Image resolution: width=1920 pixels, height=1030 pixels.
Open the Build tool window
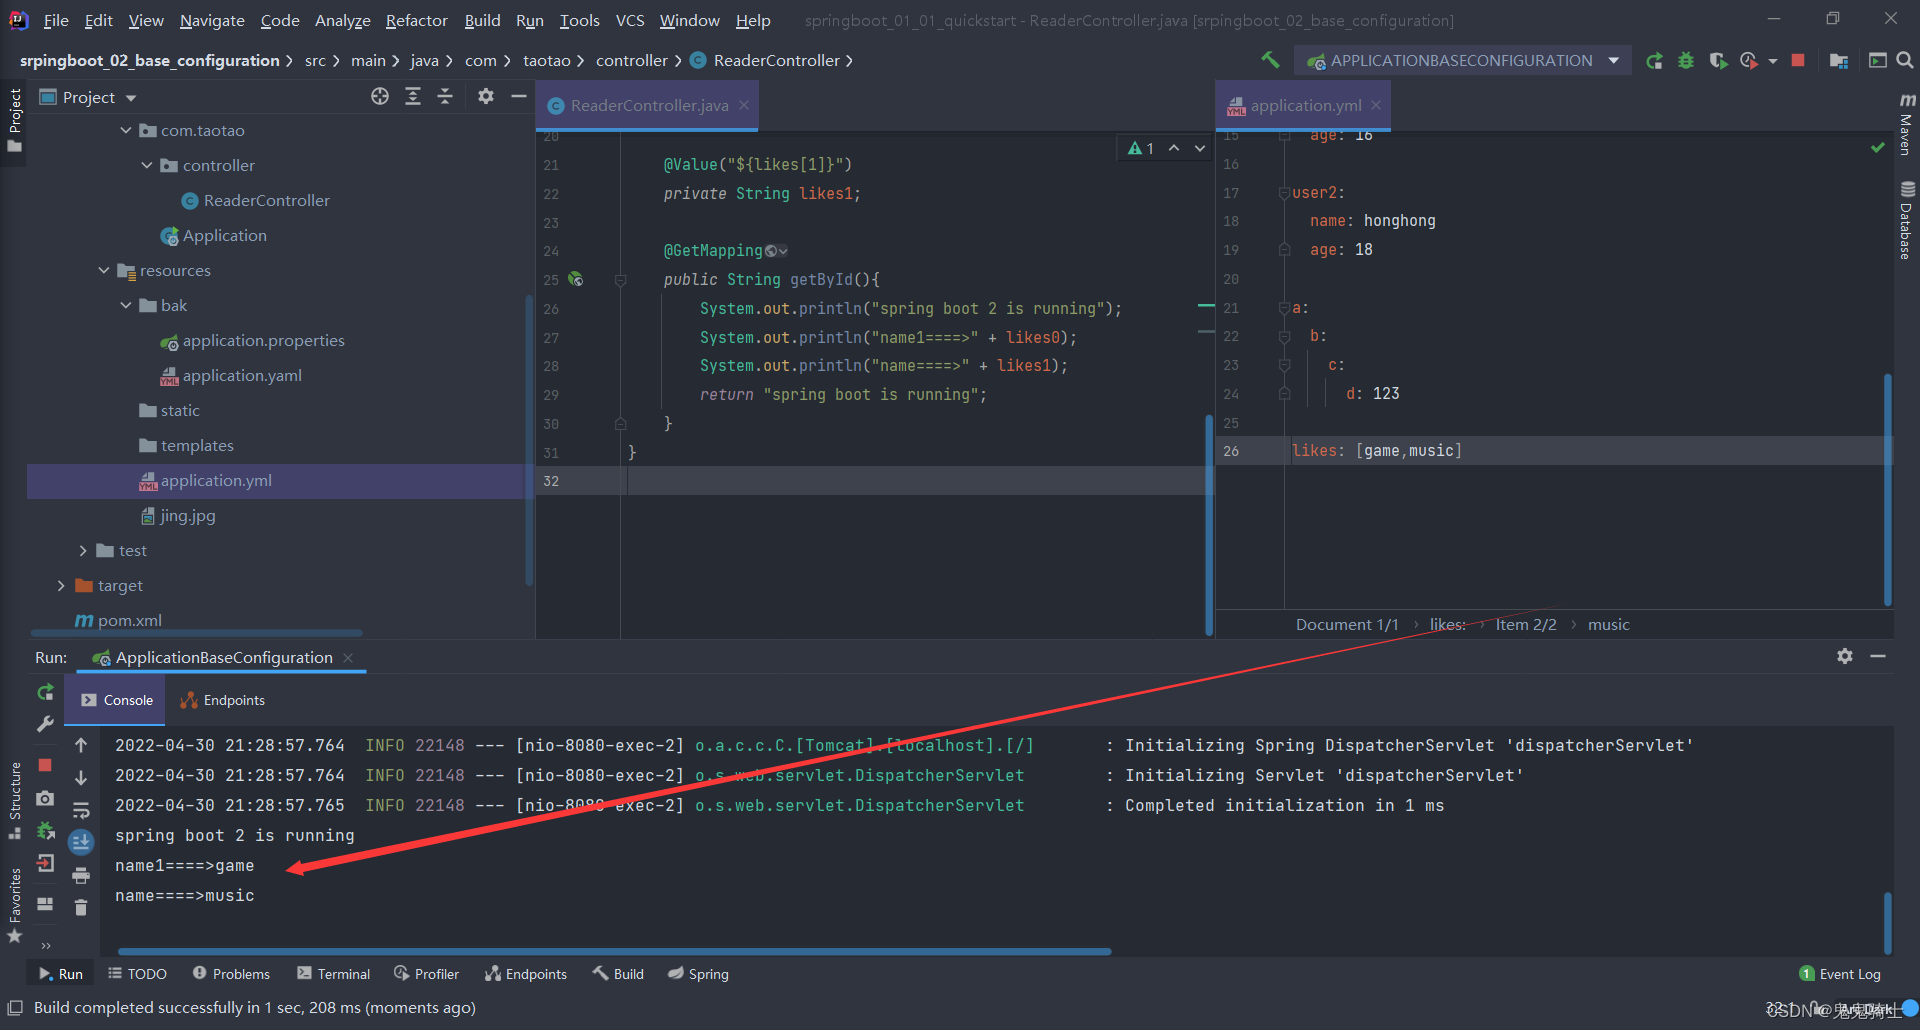(618, 974)
